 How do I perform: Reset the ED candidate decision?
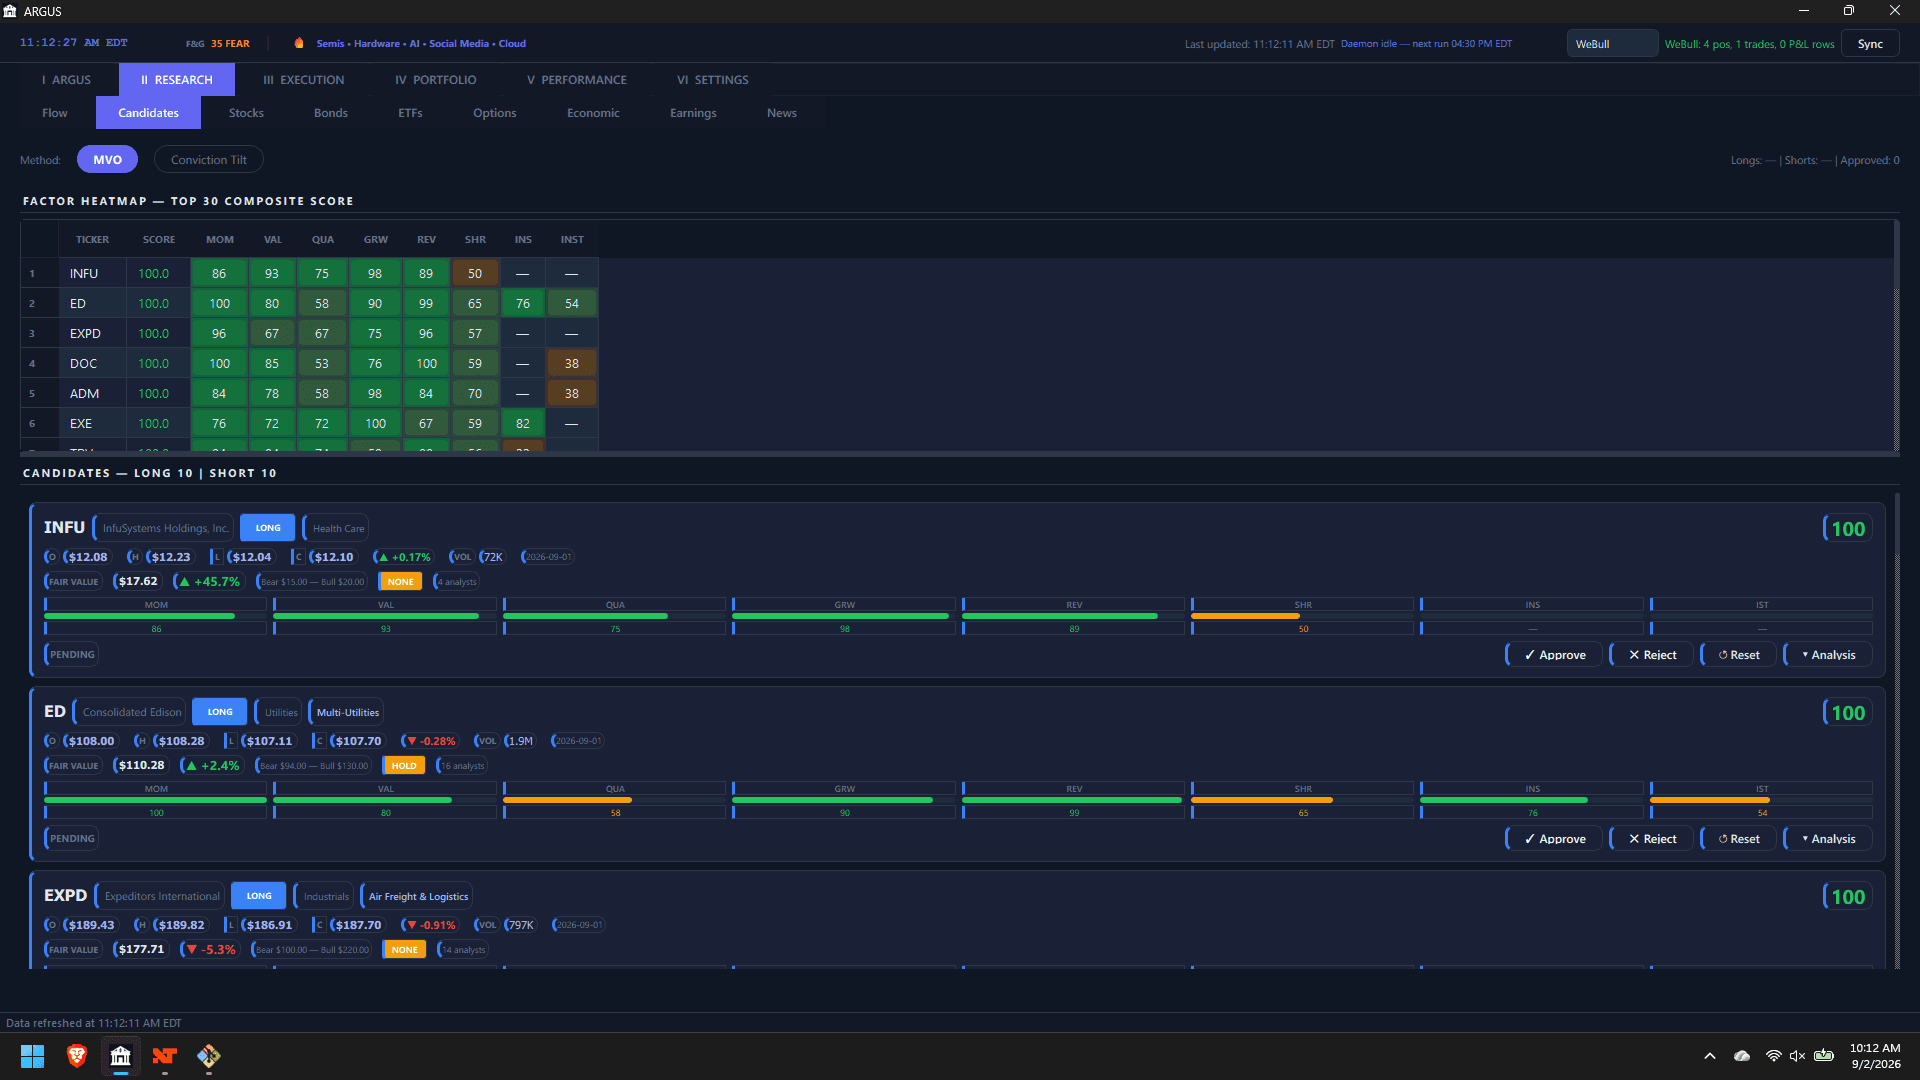pos(1739,839)
